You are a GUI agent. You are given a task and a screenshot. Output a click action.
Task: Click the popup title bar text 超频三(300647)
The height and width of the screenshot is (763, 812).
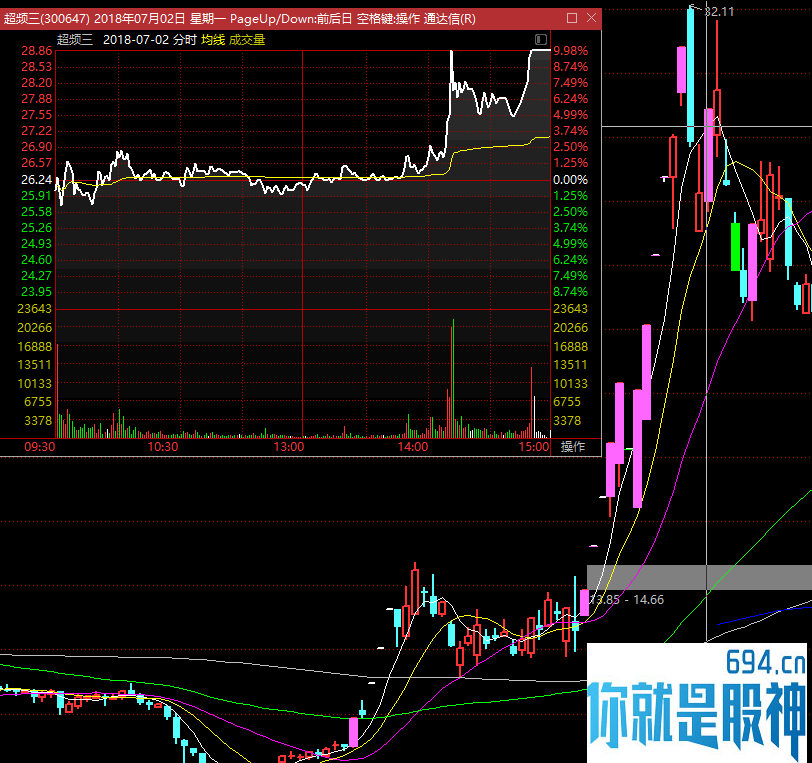pyautogui.click(x=47, y=19)
